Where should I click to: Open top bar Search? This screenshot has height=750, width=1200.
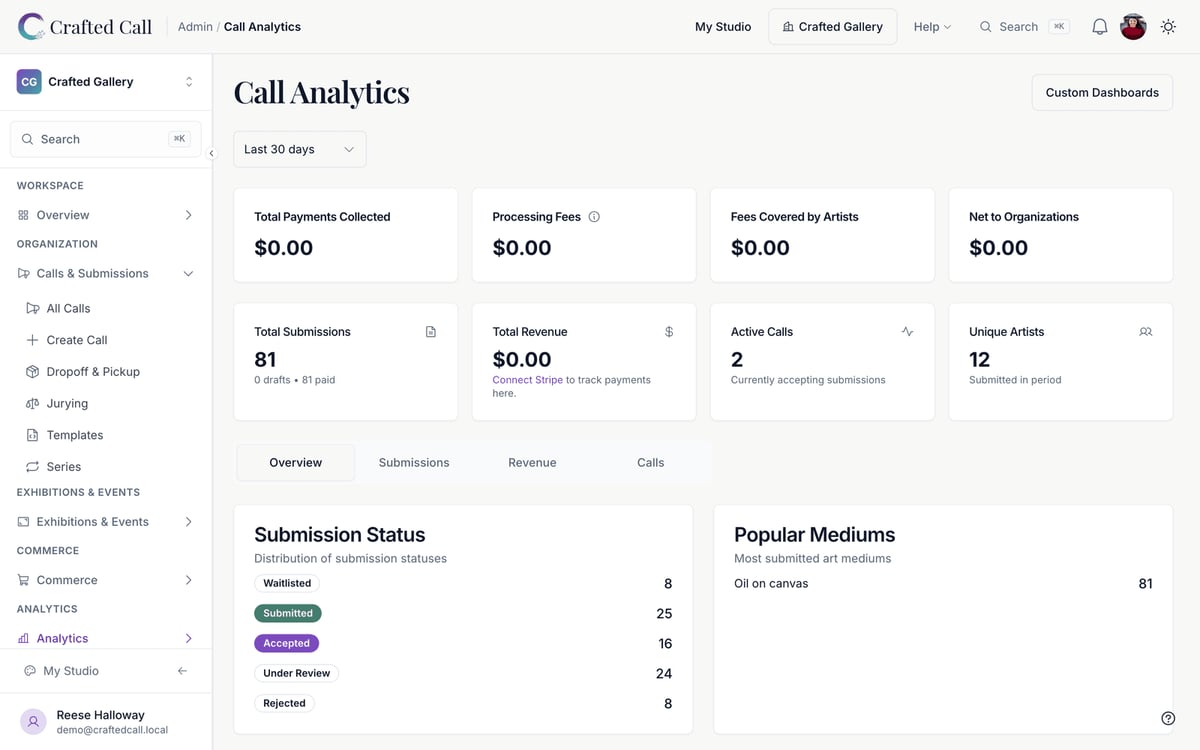pyautogui.click(x=1023, y=27)
